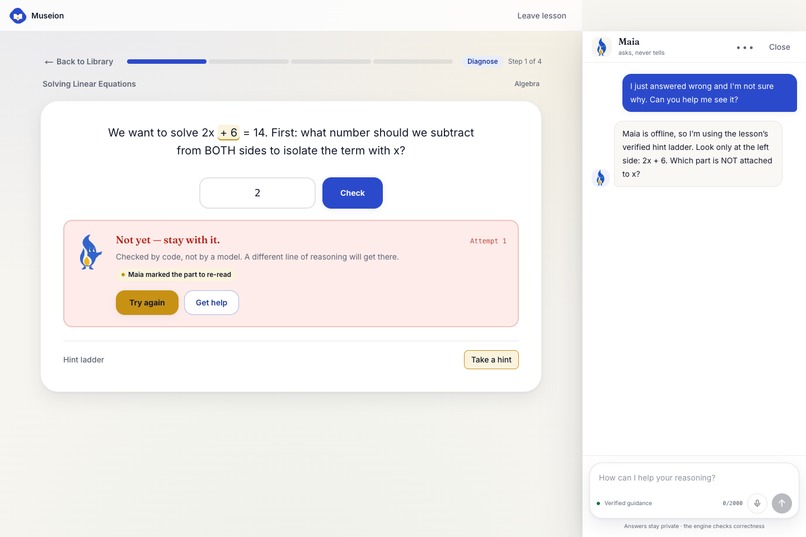Screen dimensions: 806x537
Task: Click the 'Answers stay private' footer note
Action: [x=694, y=526]
